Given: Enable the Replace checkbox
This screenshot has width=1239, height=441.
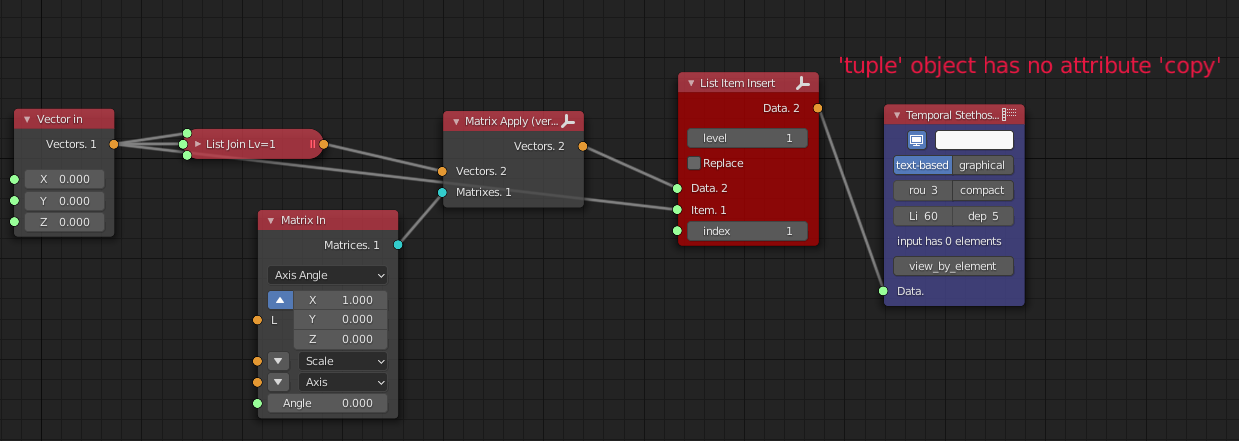Looking at the screenshot, I should pyautogui.click(x=694, y=163).
